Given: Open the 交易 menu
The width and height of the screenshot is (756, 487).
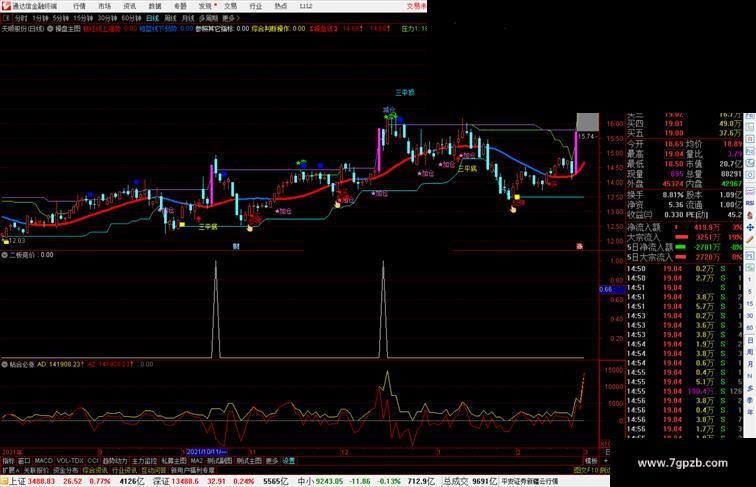Looking at the screenshot, I should 230,6.
